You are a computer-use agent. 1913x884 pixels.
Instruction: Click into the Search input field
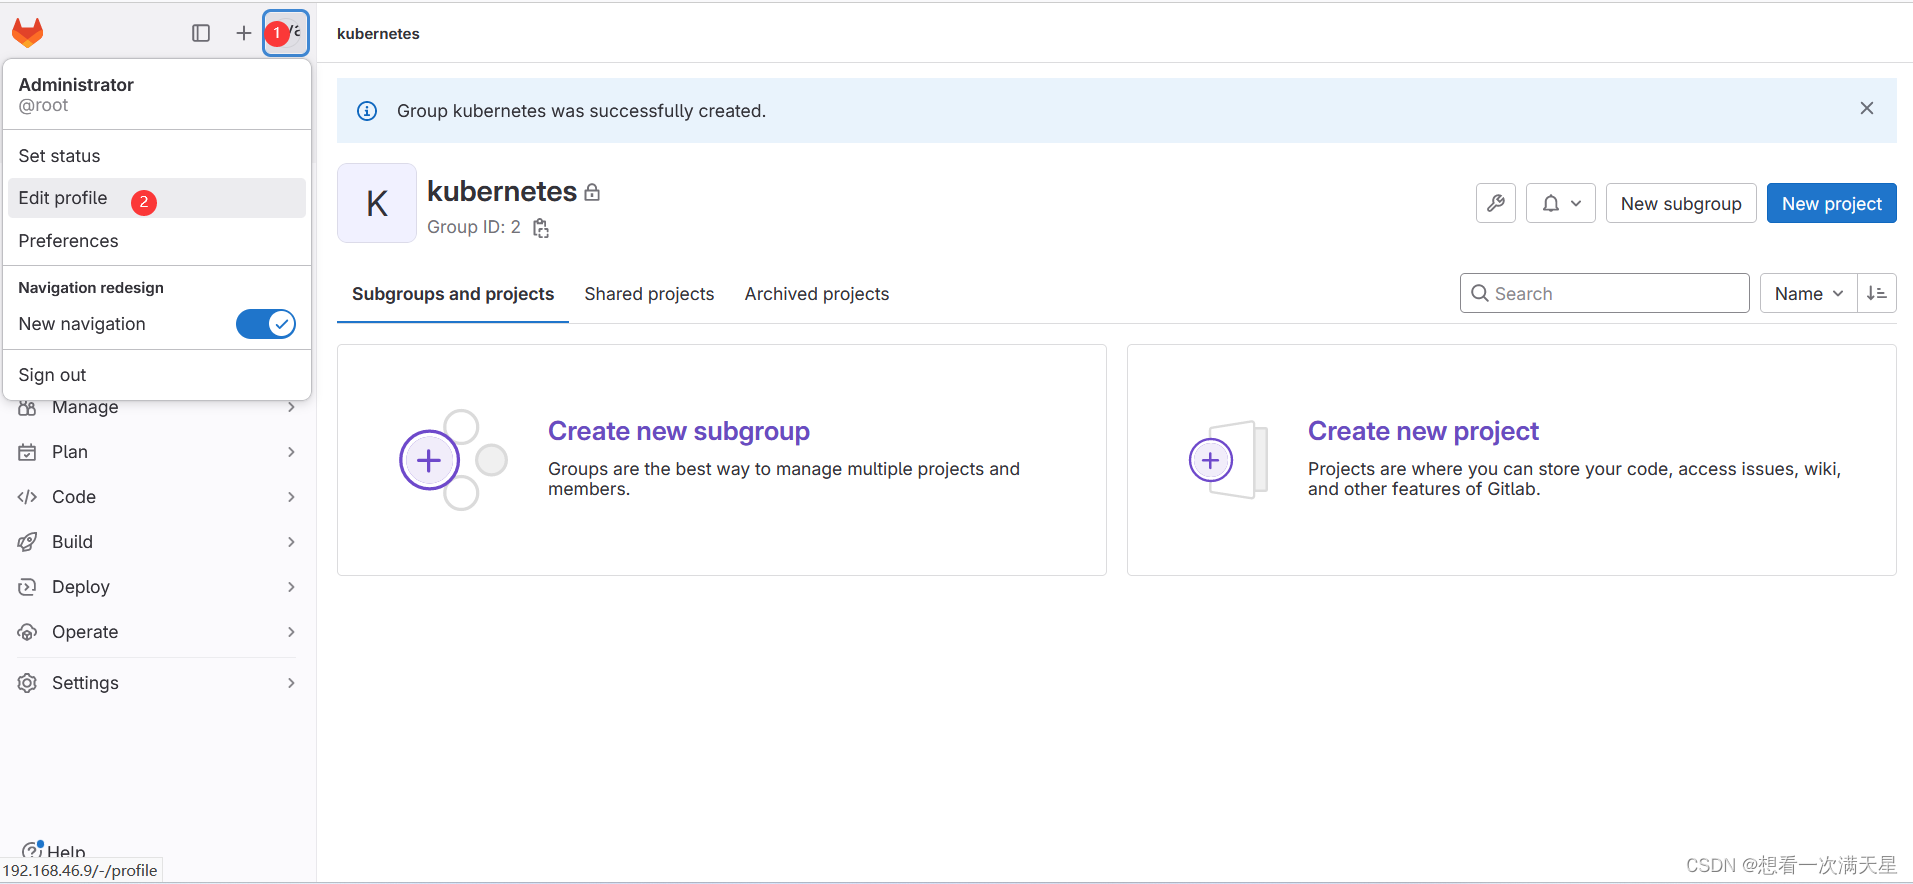click(1604, 293)
